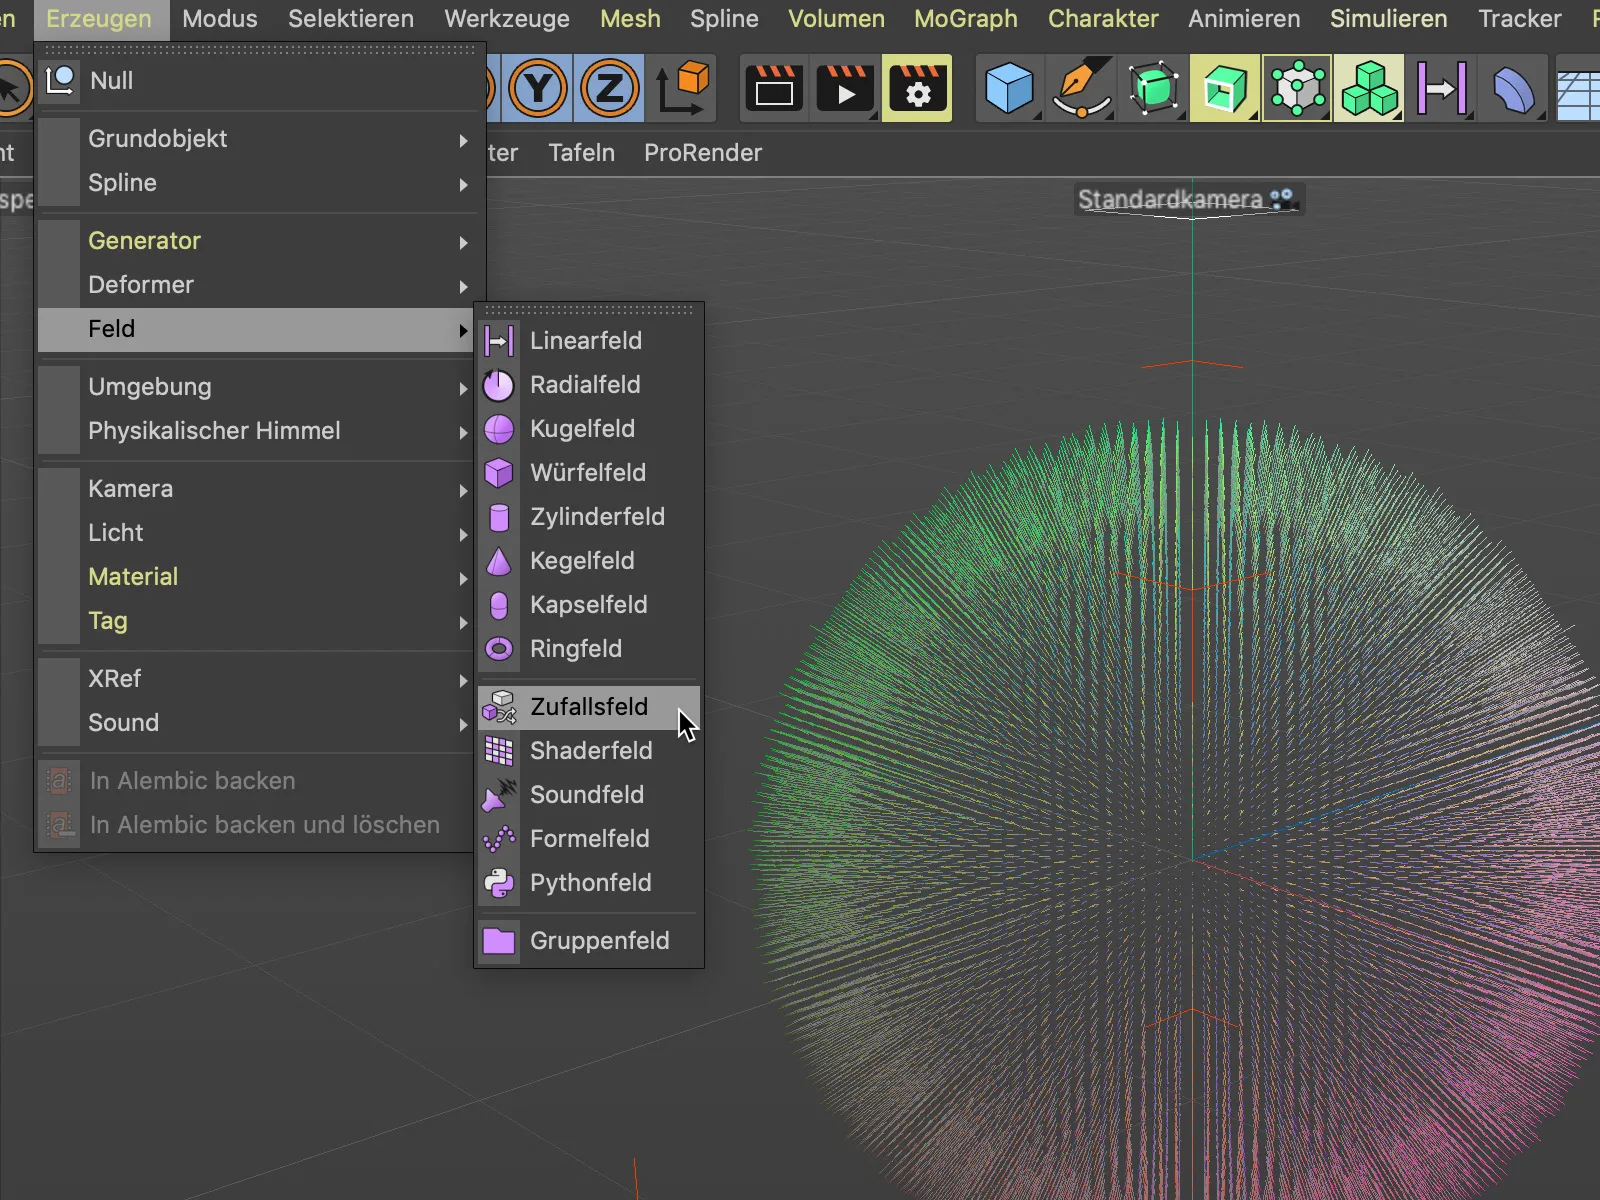Select the Würfelfeld cube icon
Viewport: 1600px width, 1200px height.
pos(499,473)
